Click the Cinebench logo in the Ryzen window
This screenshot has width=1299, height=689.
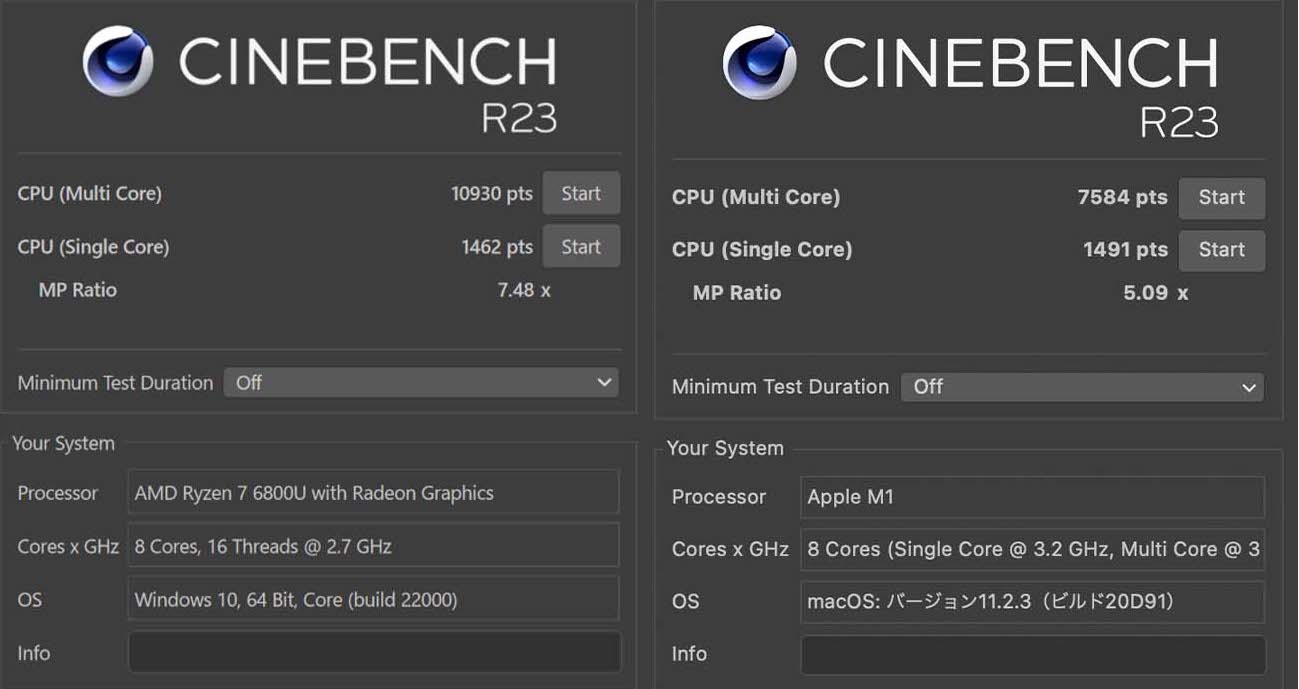click(118, 62)
